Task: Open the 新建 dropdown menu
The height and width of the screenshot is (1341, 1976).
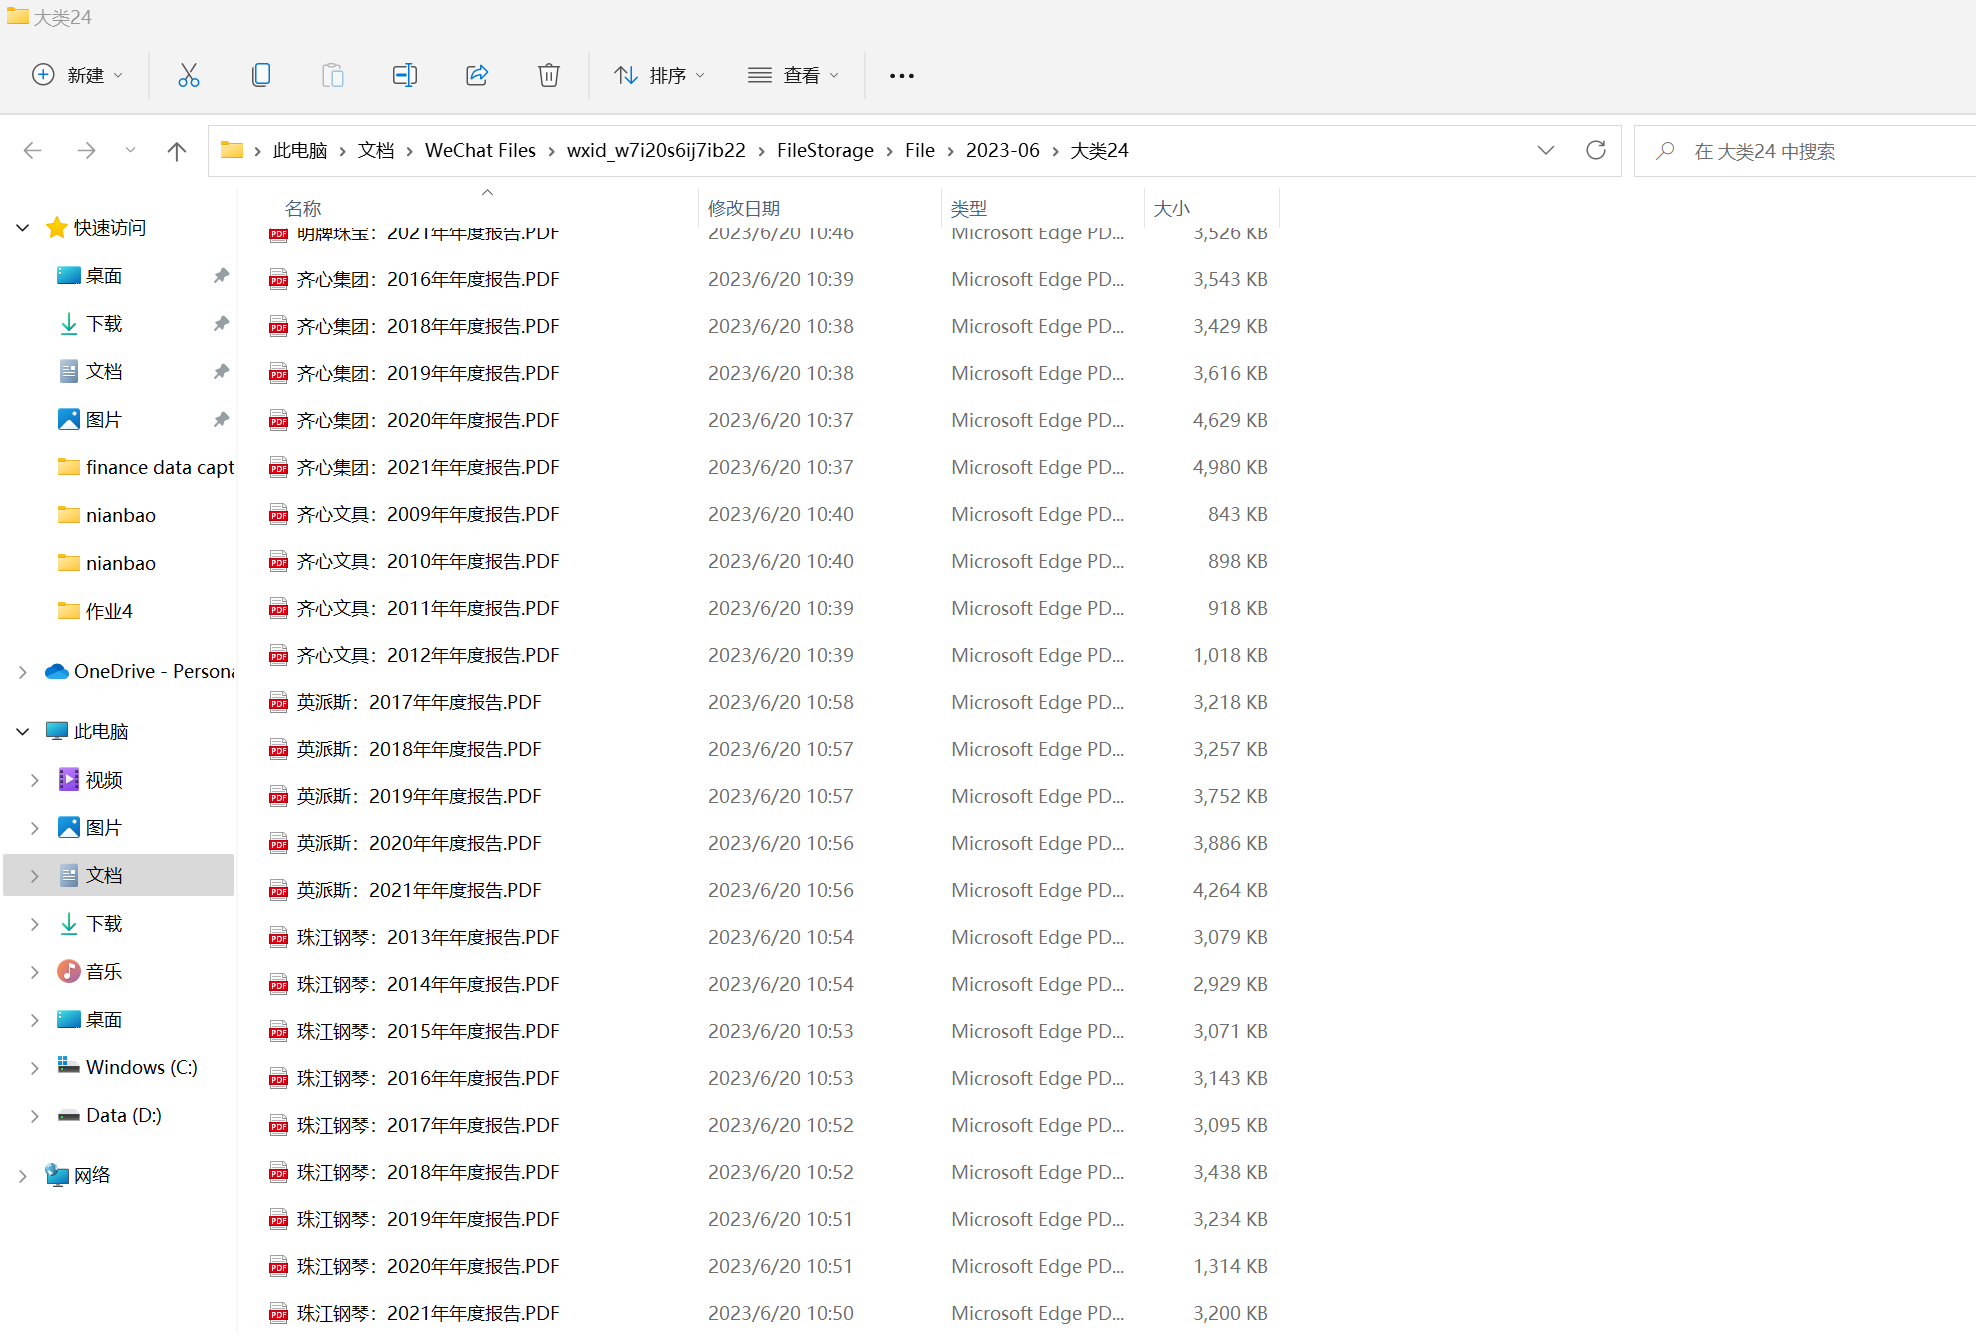Action: pyautogui.click(x=78, y=75)
